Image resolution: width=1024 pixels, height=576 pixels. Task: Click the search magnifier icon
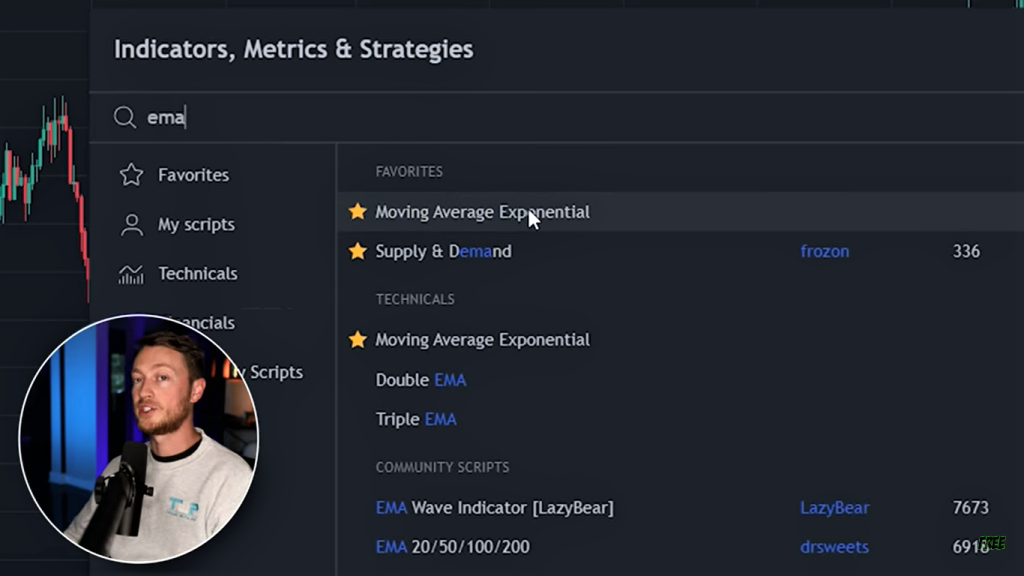point(125,118)
